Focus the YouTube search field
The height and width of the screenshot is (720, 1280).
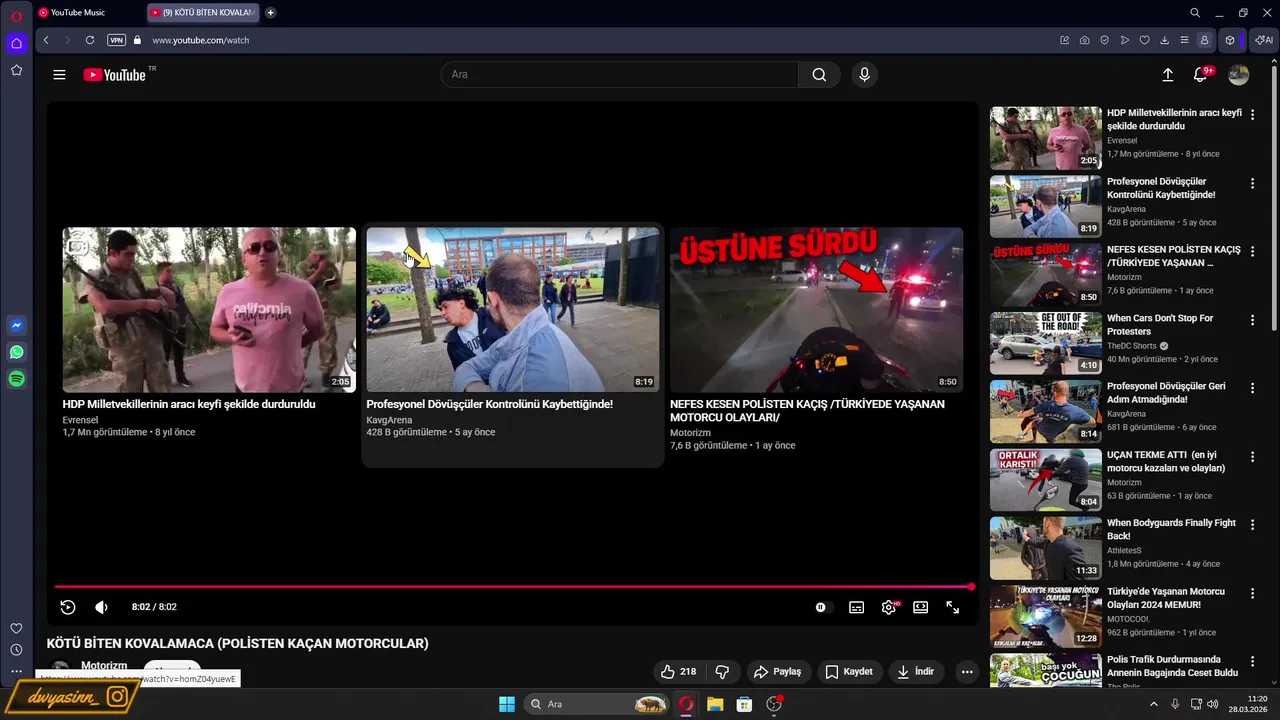620,75
